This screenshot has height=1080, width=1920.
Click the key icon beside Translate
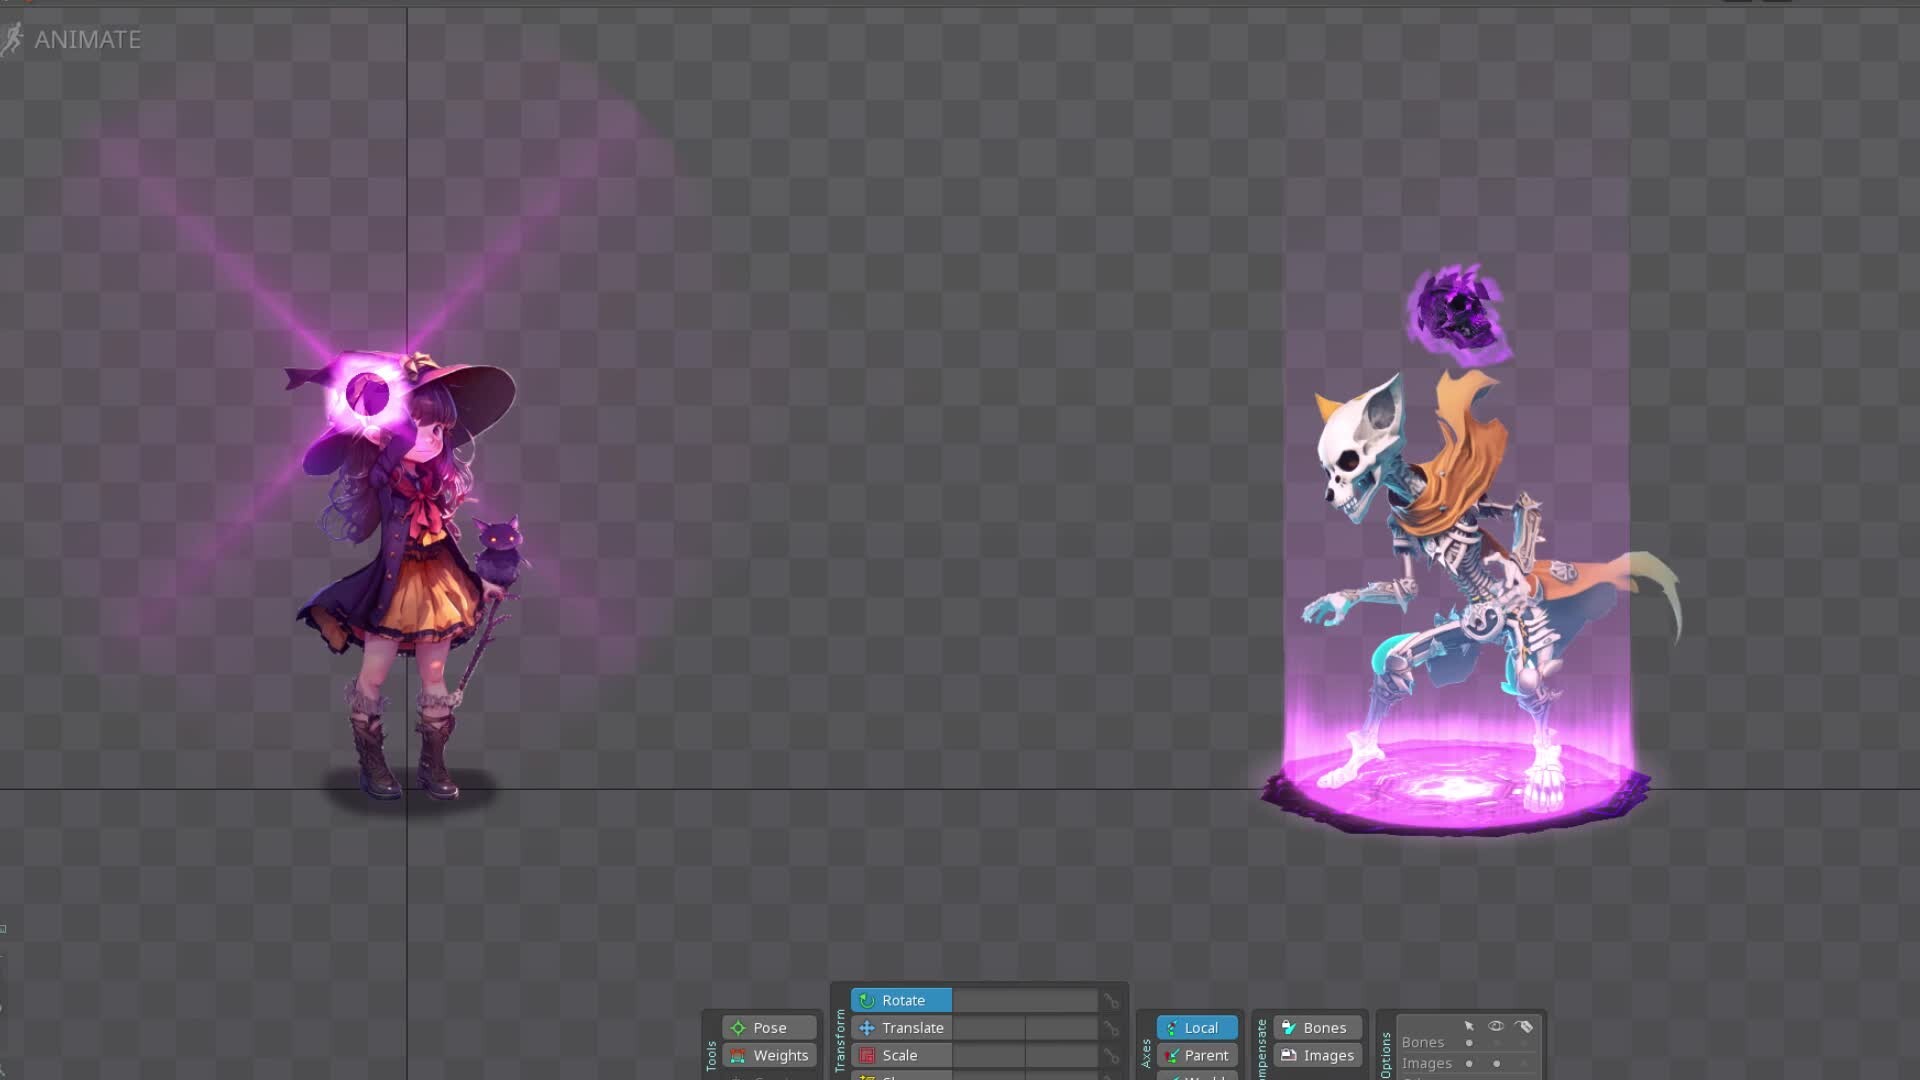click(x=1111, y=1028)
